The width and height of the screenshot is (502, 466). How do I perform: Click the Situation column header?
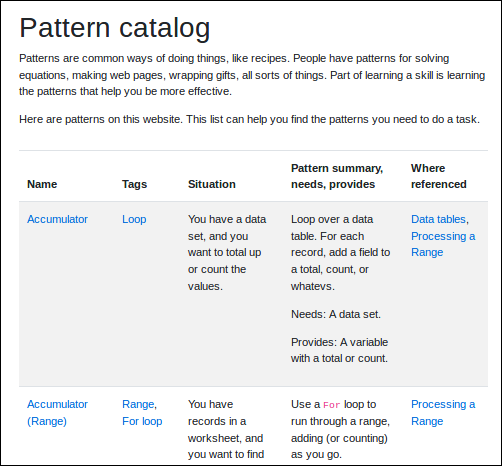pyautogui.click(x=212, y=184)
